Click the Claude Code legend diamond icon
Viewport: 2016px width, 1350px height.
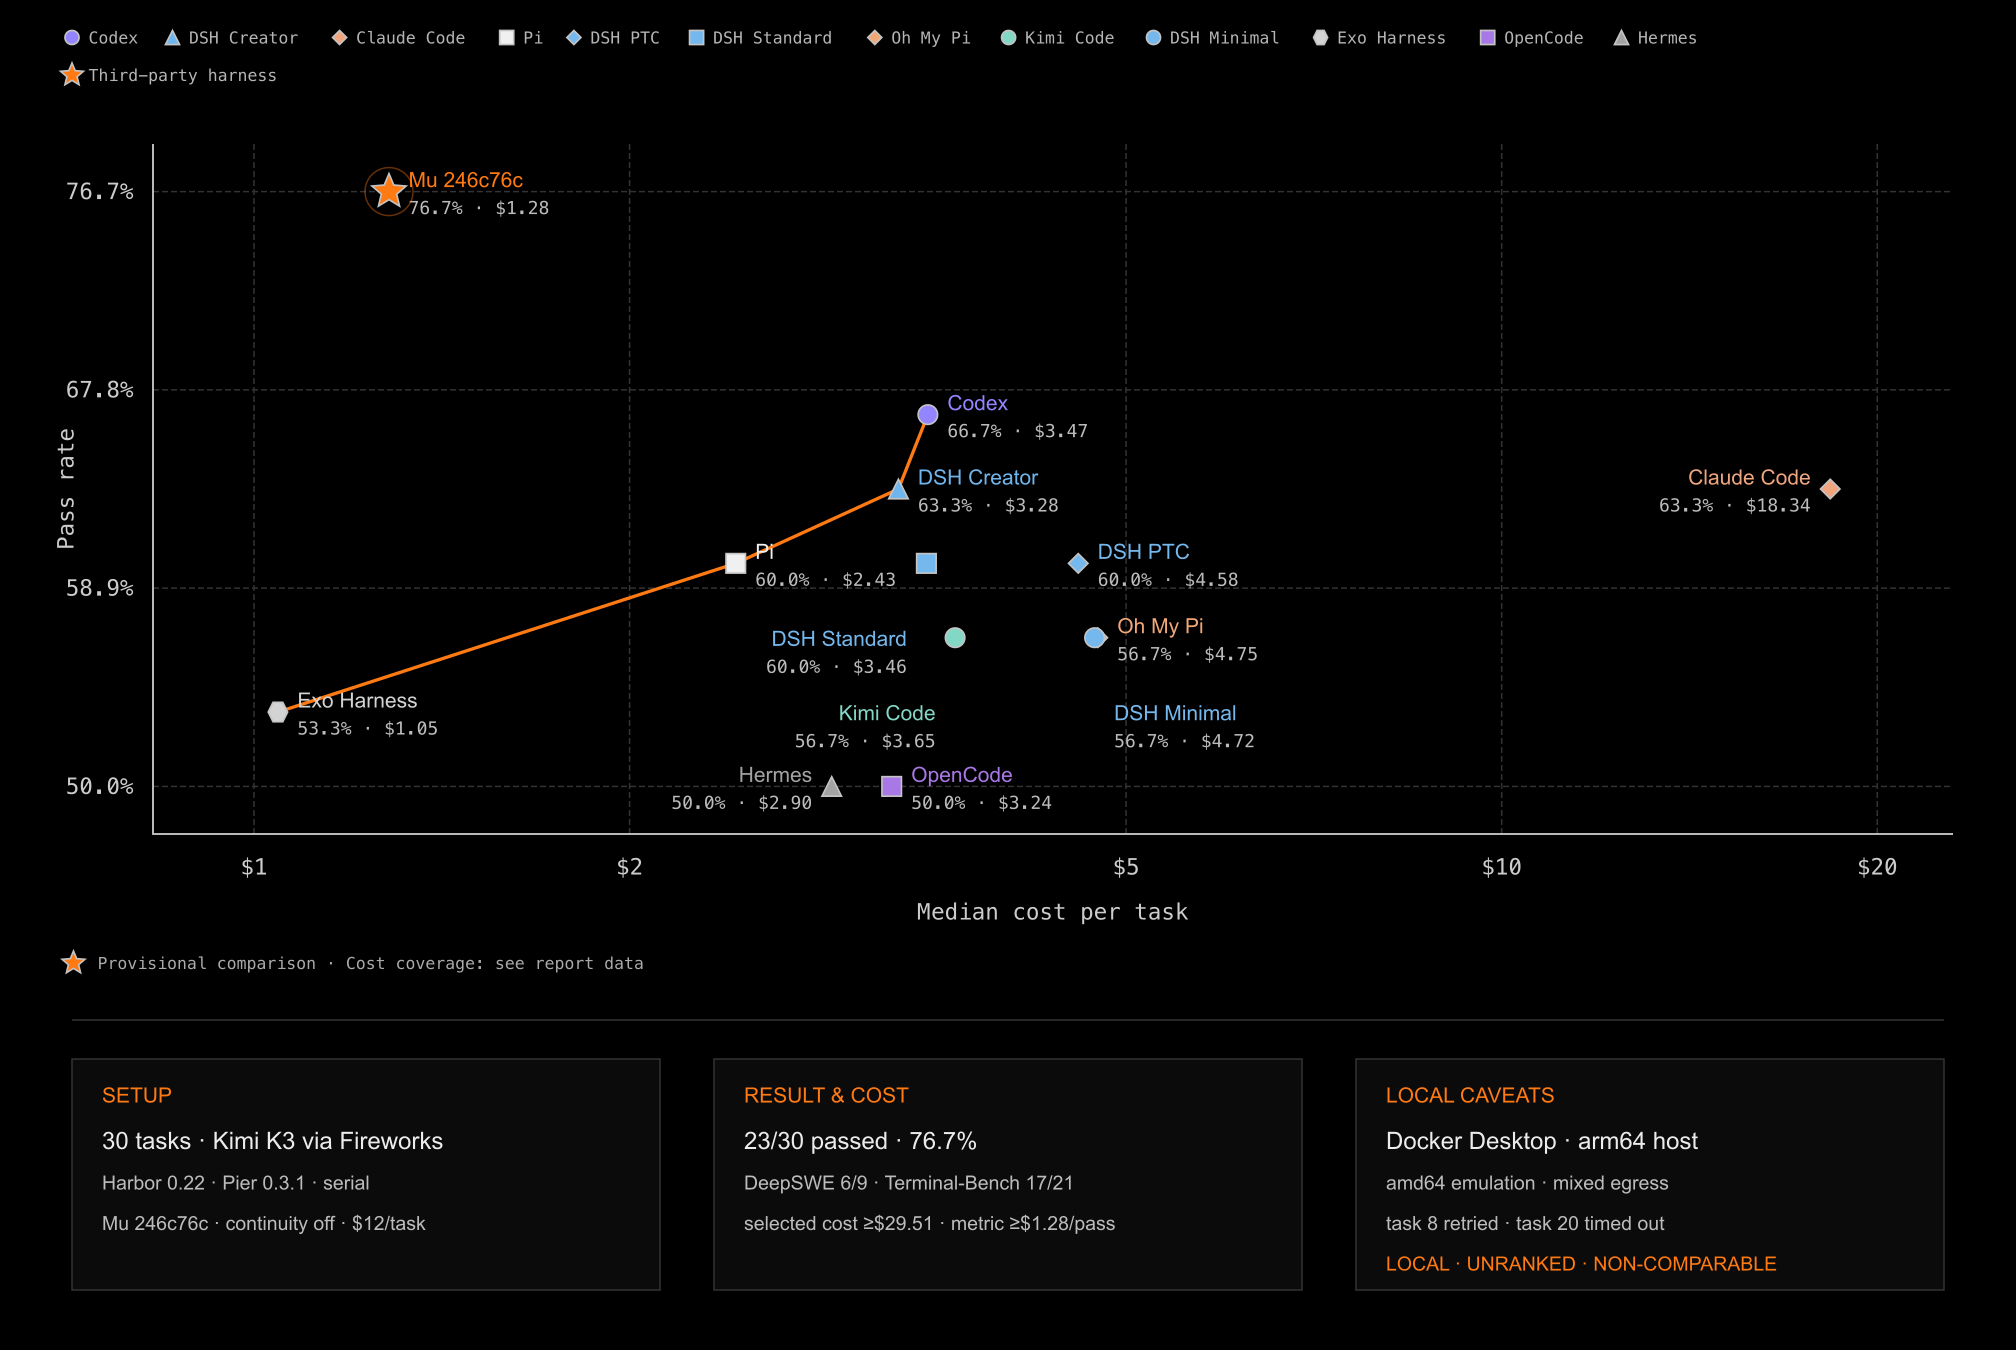point(340,38)
